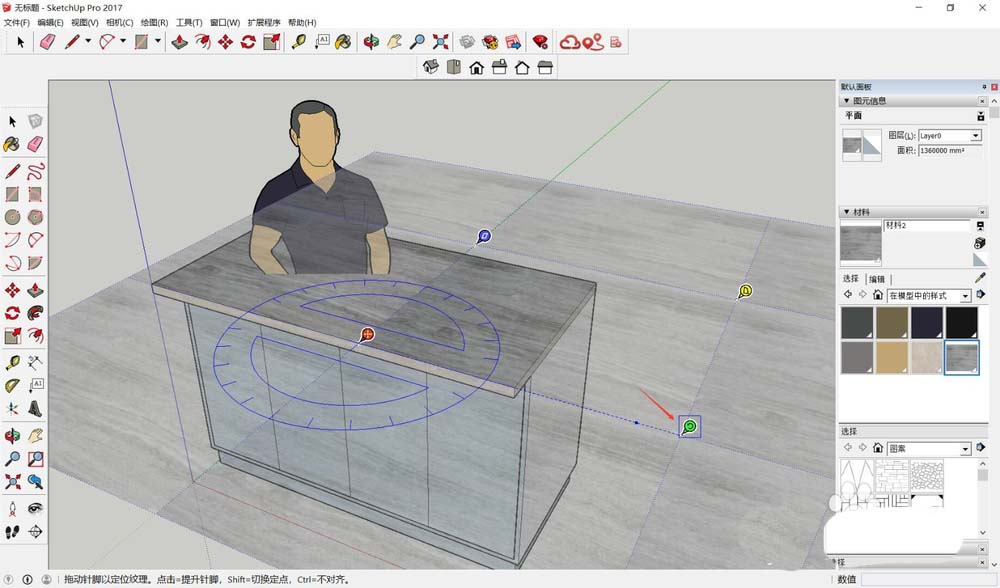Open the Layer0 layer dropdown
Viewport: 1000px width, 588px height.
[975, 136]
